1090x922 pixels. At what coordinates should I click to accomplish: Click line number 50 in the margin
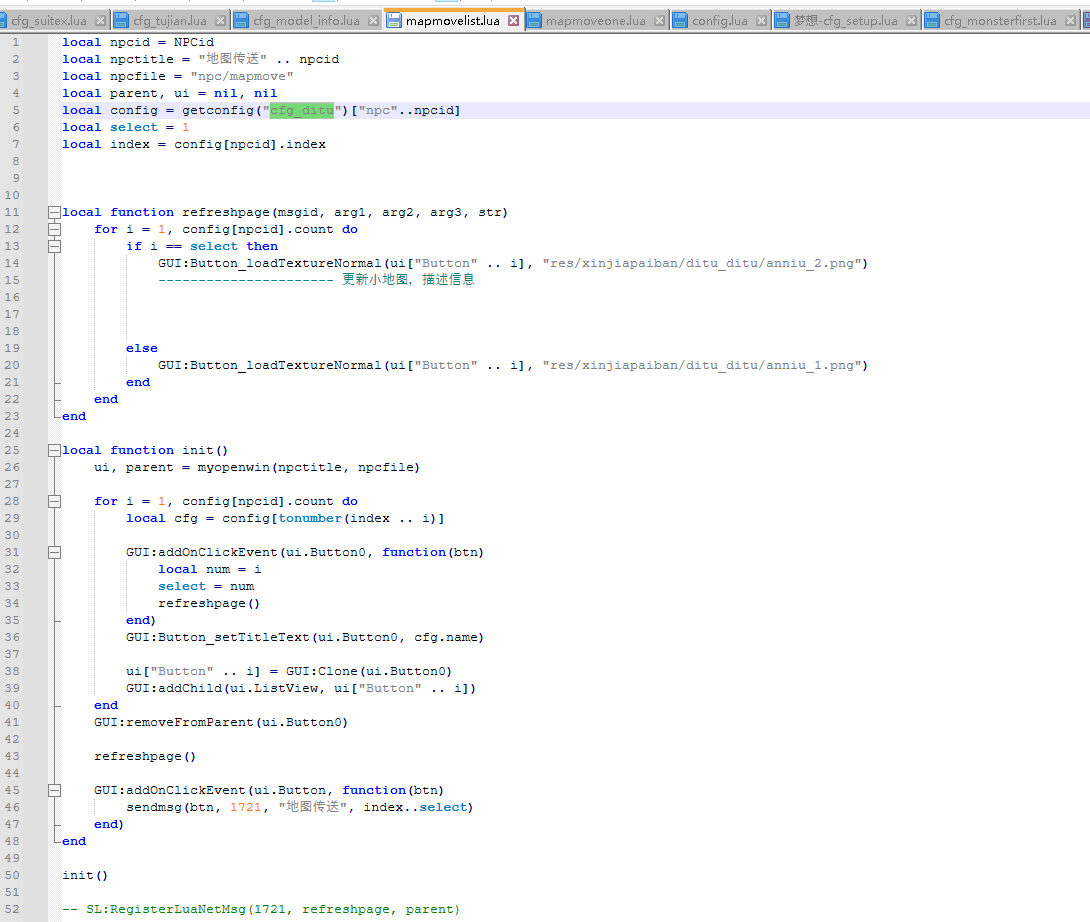point(14,875)
